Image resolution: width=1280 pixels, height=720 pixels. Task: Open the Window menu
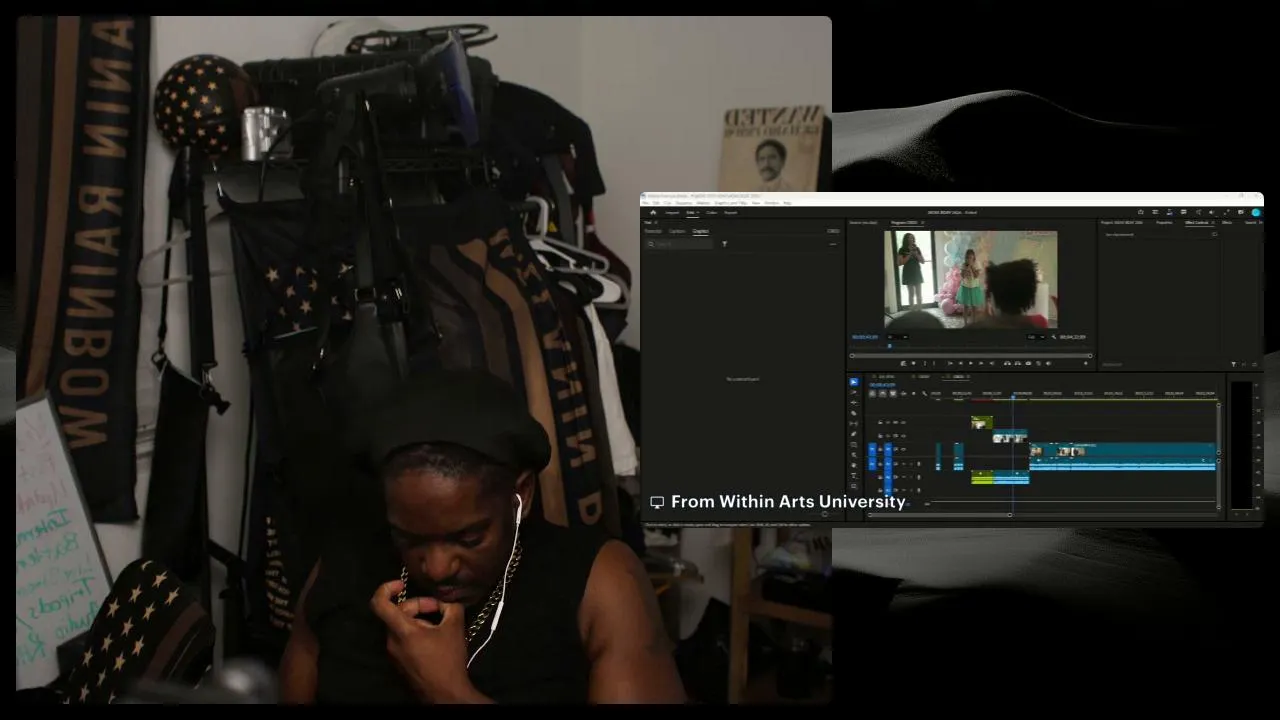pyautogui.click(x=772, y=203)
